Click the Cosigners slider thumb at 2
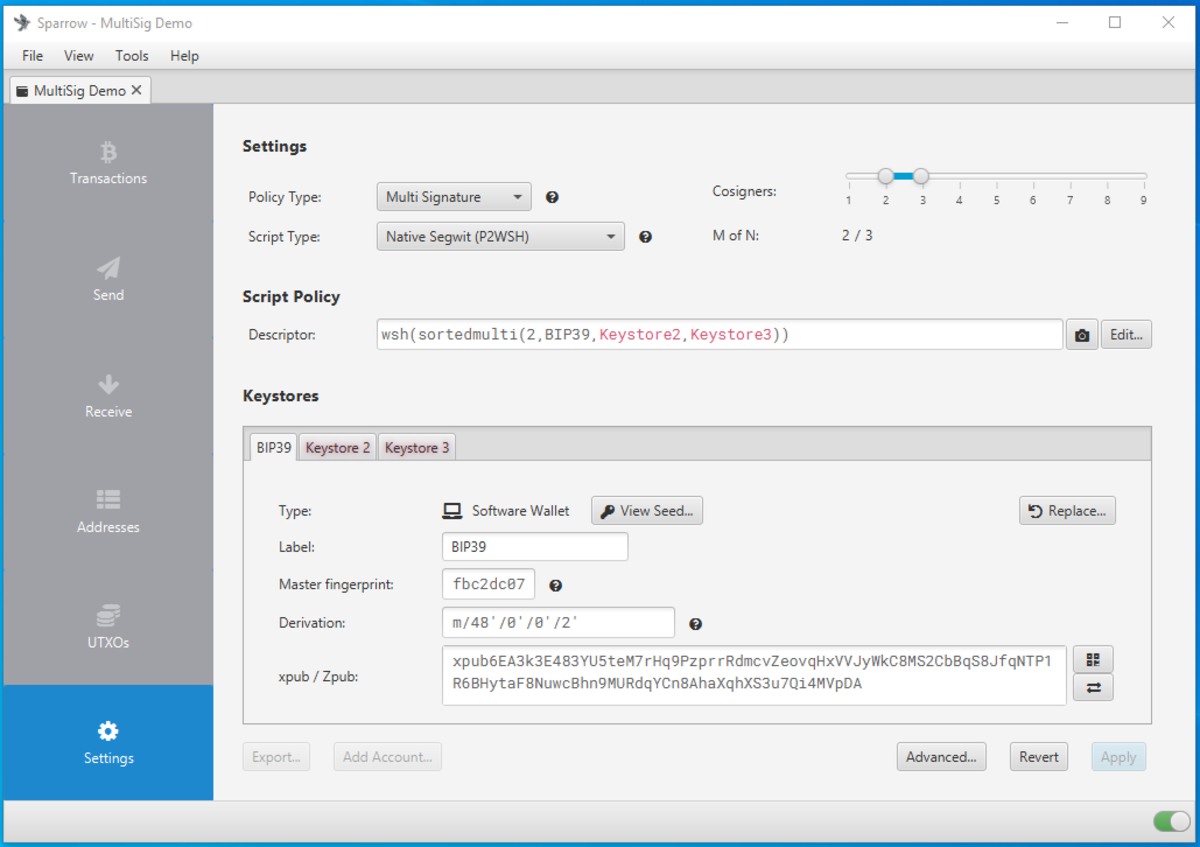 click(885, 176)
